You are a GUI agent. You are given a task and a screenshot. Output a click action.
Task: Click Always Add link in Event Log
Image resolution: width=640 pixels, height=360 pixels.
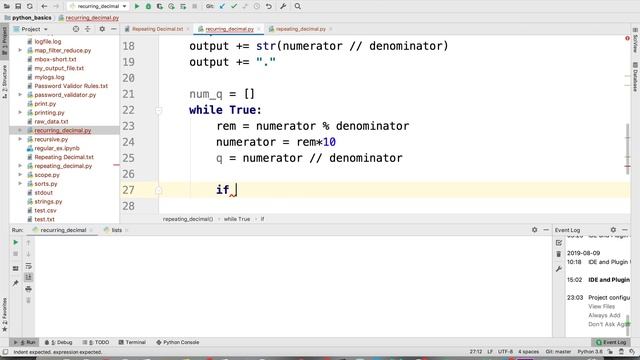click(604, 315)
